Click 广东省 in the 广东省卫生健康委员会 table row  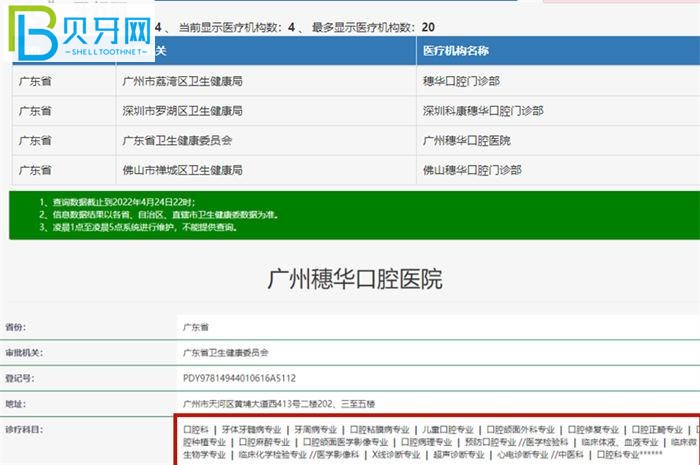(x=35, y=141)
